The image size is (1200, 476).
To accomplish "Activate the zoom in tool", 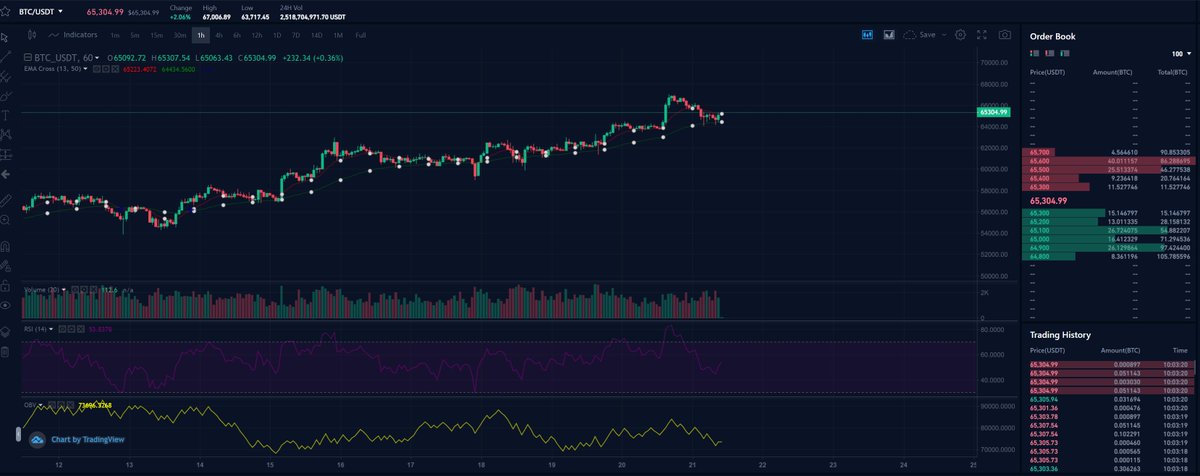I will 6,220.
